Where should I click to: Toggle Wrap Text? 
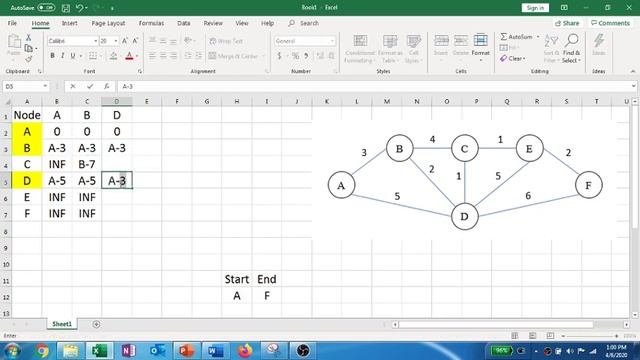226,41
